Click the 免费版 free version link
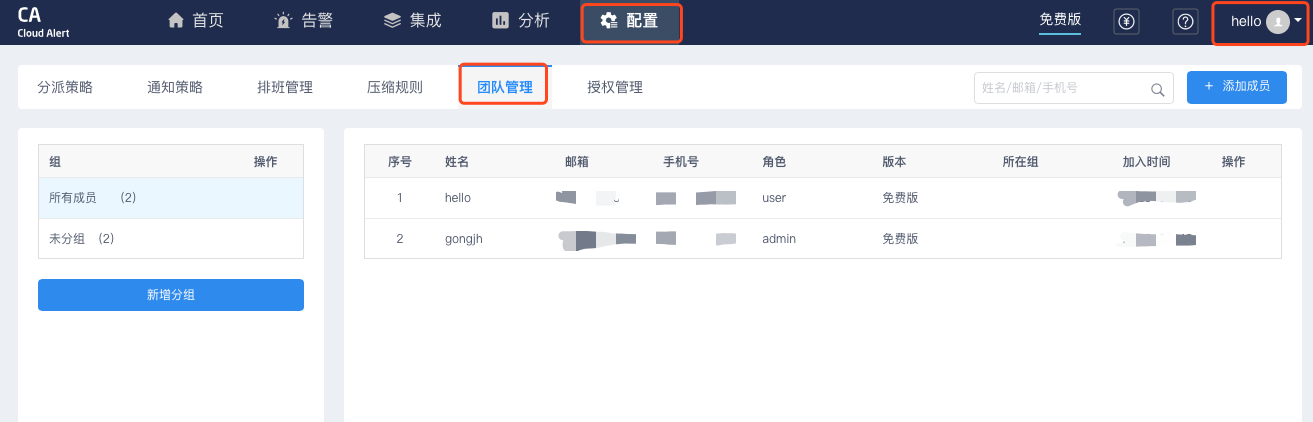 [1060, 20]
